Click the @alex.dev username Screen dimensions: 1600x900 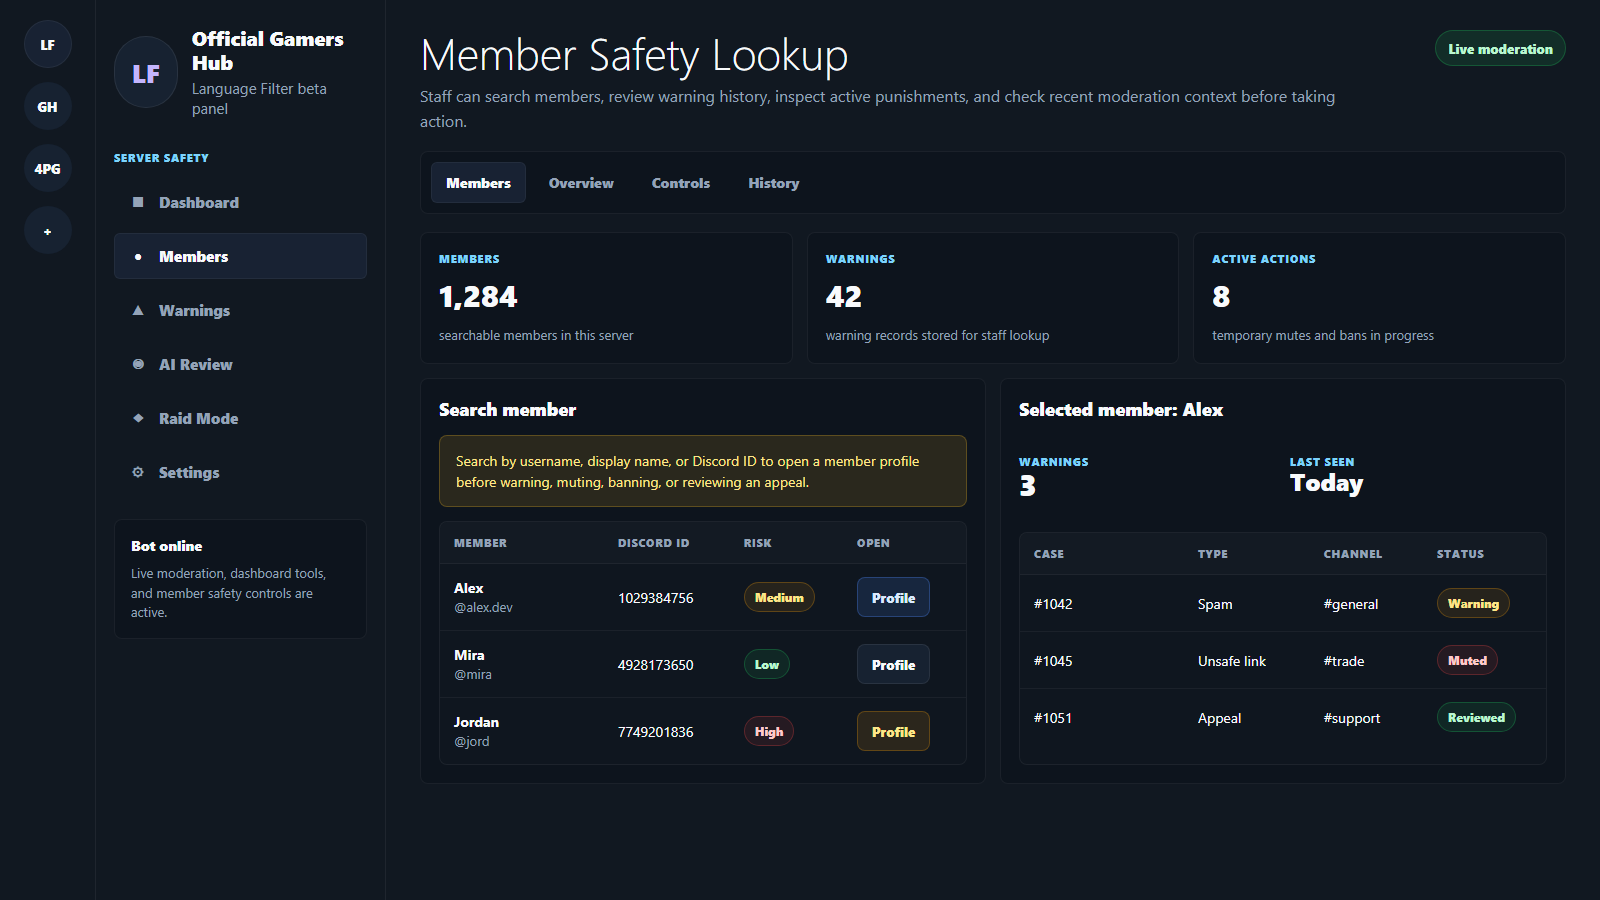pos(483,608)
